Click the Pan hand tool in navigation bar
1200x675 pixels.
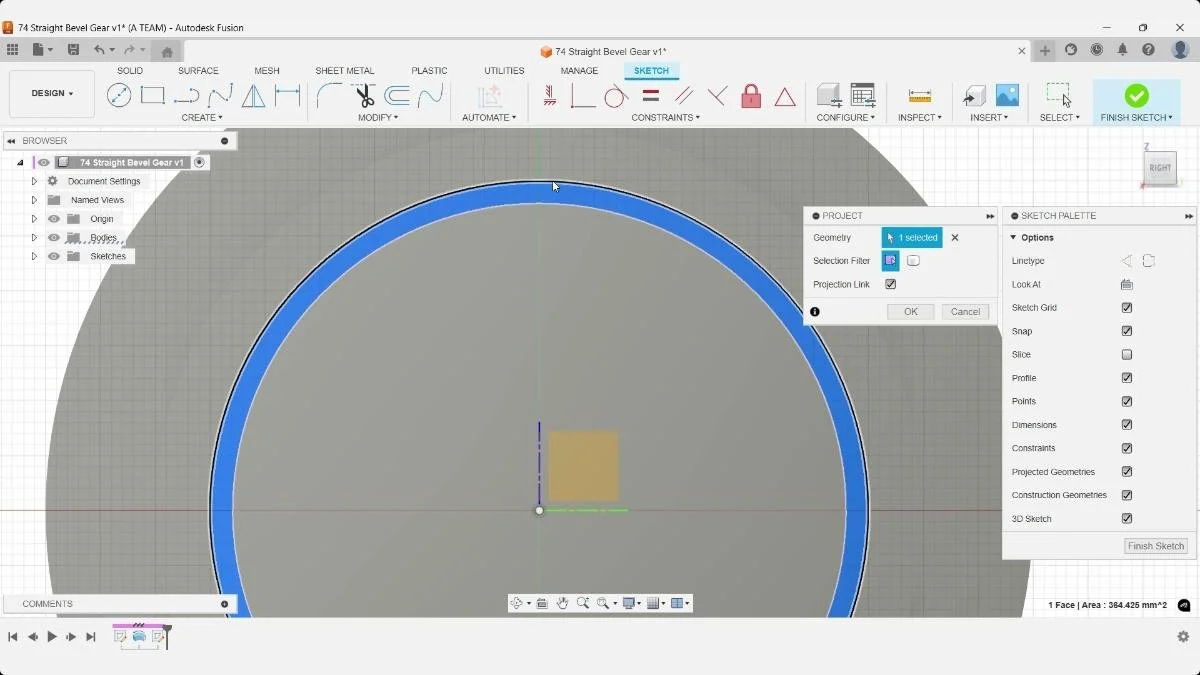coord(562,603)
